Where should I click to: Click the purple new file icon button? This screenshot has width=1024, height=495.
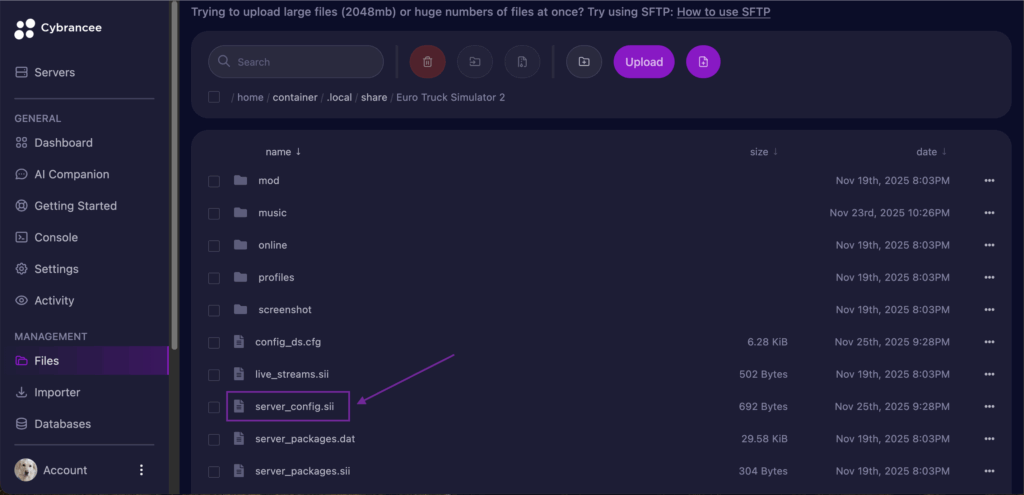coord(703,62)
